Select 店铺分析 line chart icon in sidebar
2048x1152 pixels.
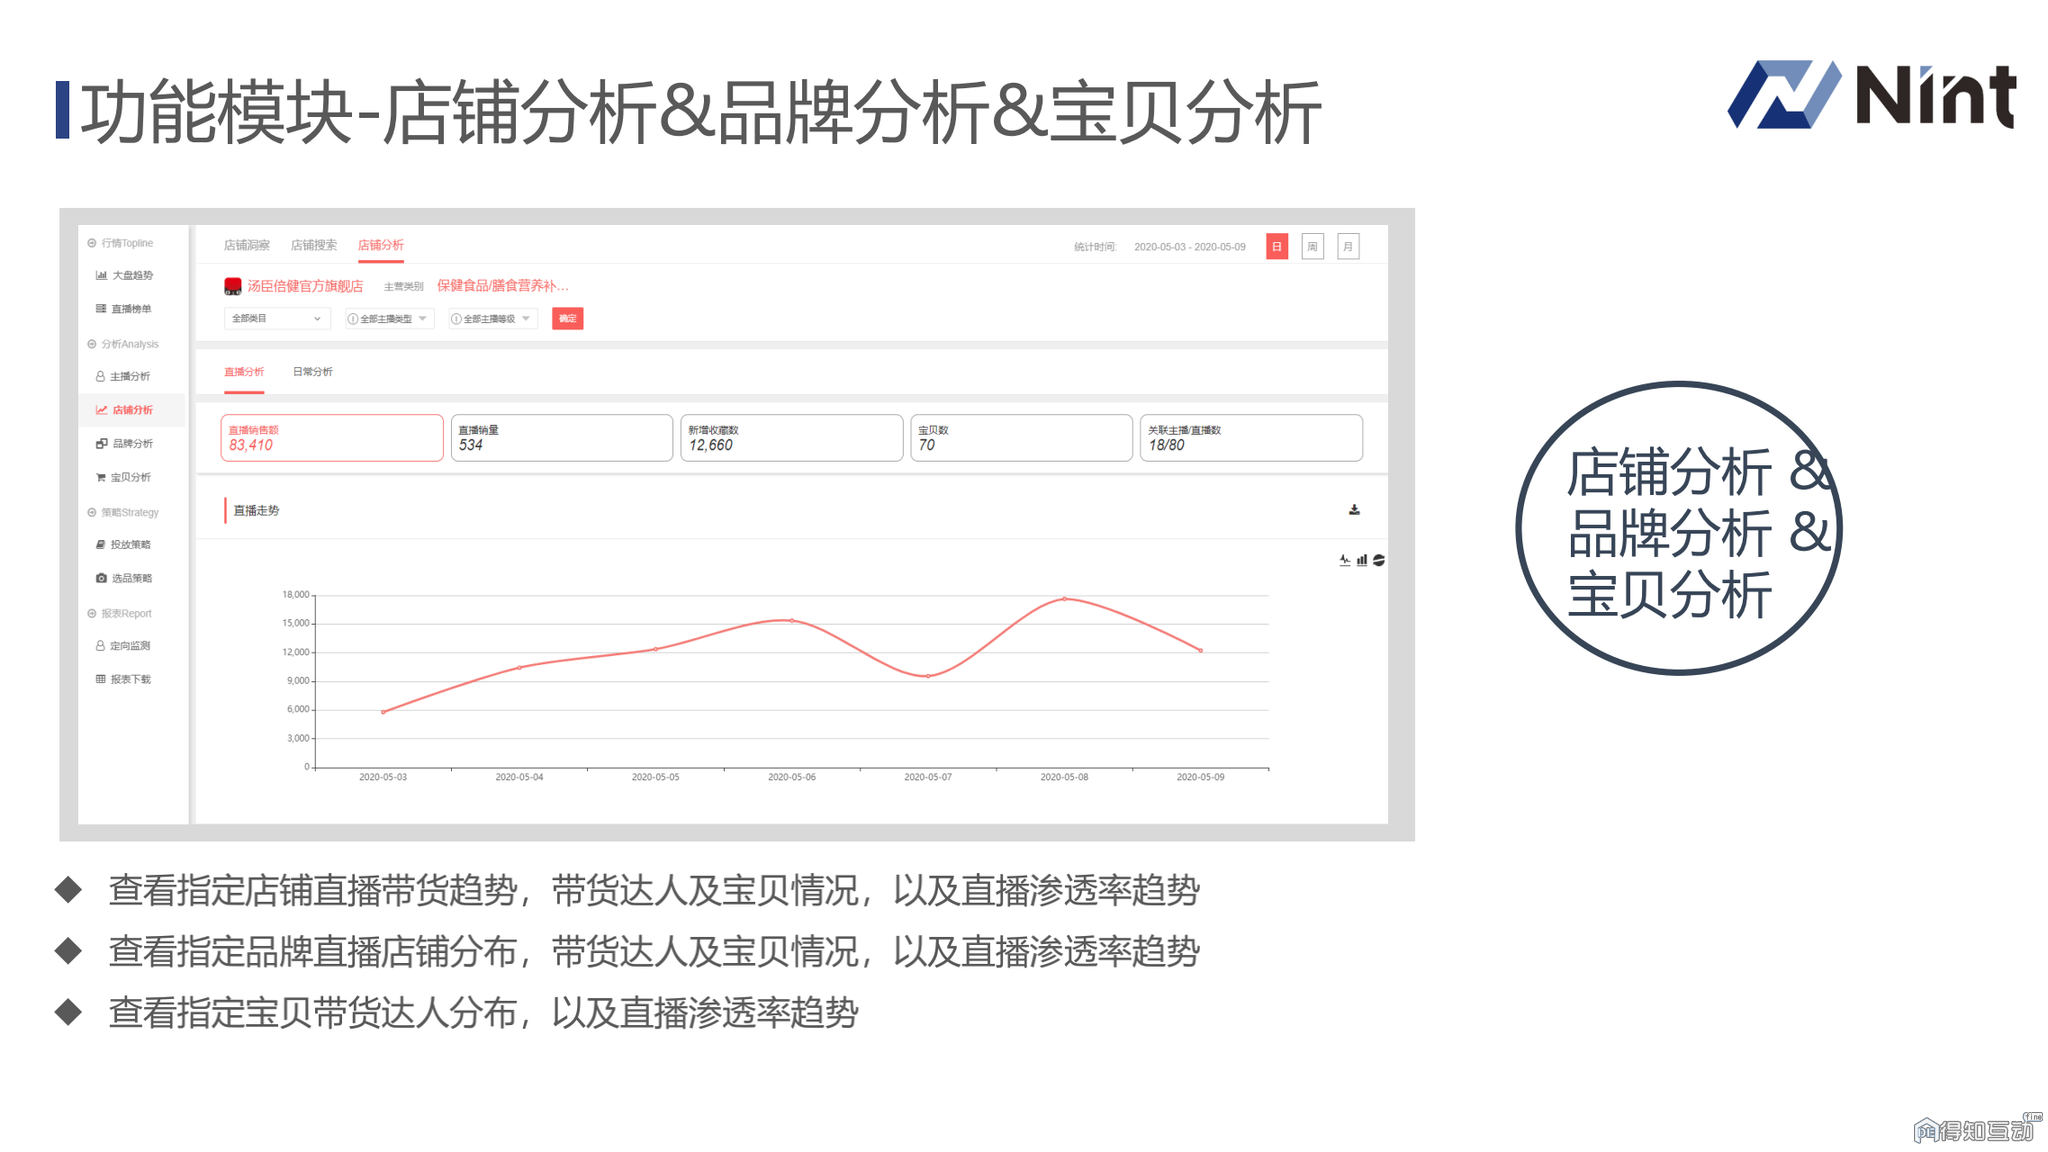(x=101, y=410)
